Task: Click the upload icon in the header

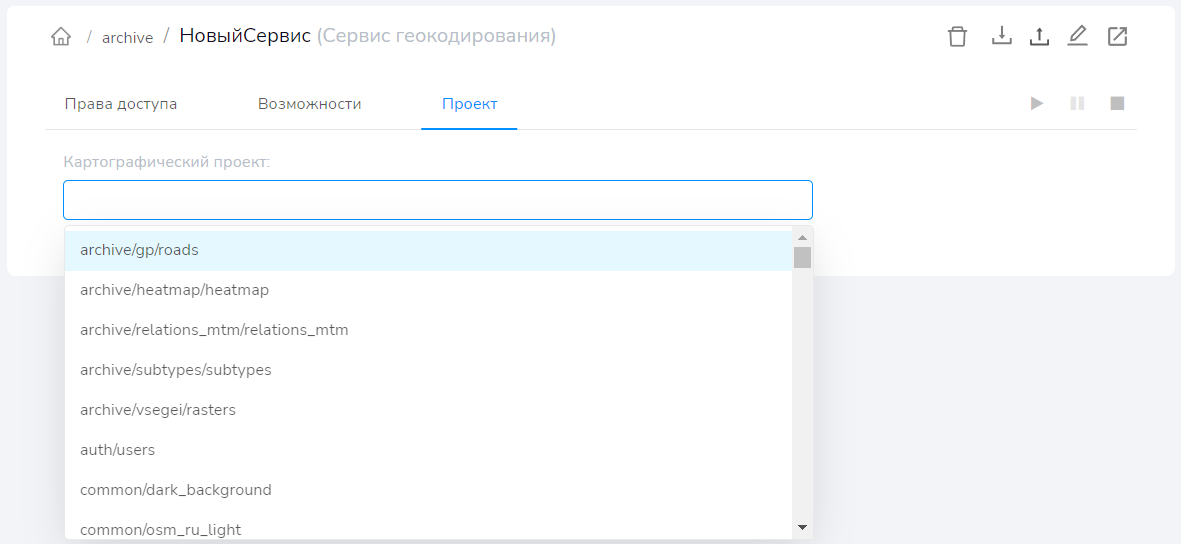Action: (1039, 36)
